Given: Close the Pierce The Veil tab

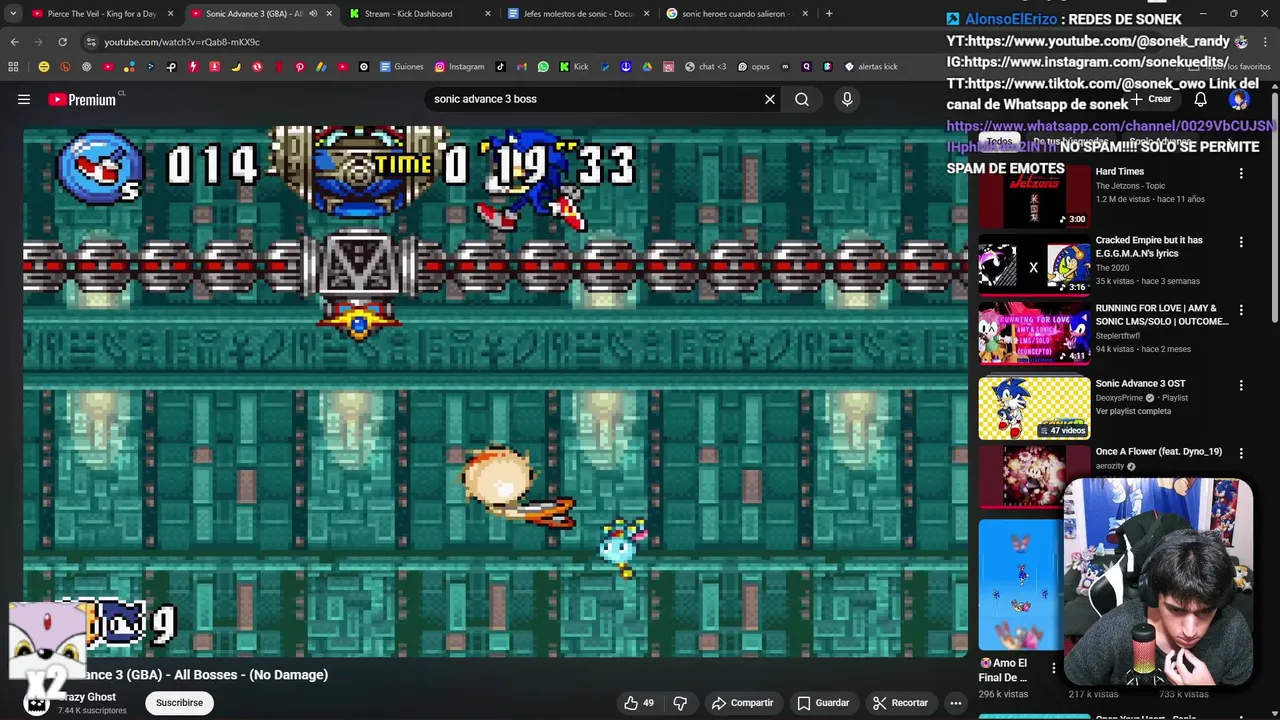Looking at the screenshot, I should pos(170,14).
